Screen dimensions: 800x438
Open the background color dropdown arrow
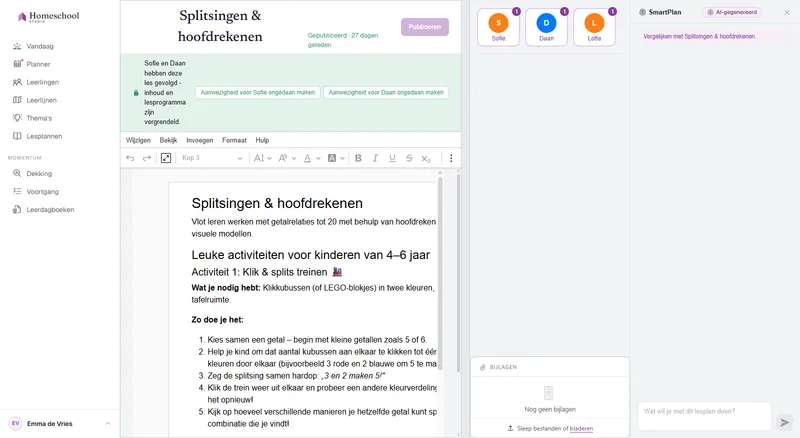click(x=342, y=159)
